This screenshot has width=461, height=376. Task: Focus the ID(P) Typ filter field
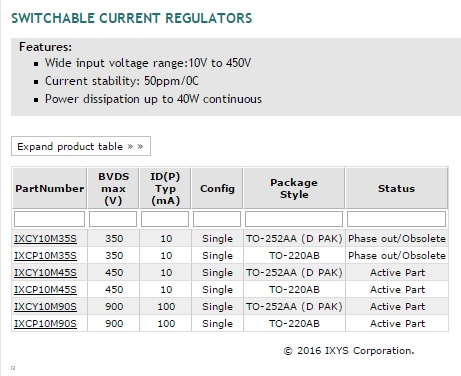coord(165,219)
